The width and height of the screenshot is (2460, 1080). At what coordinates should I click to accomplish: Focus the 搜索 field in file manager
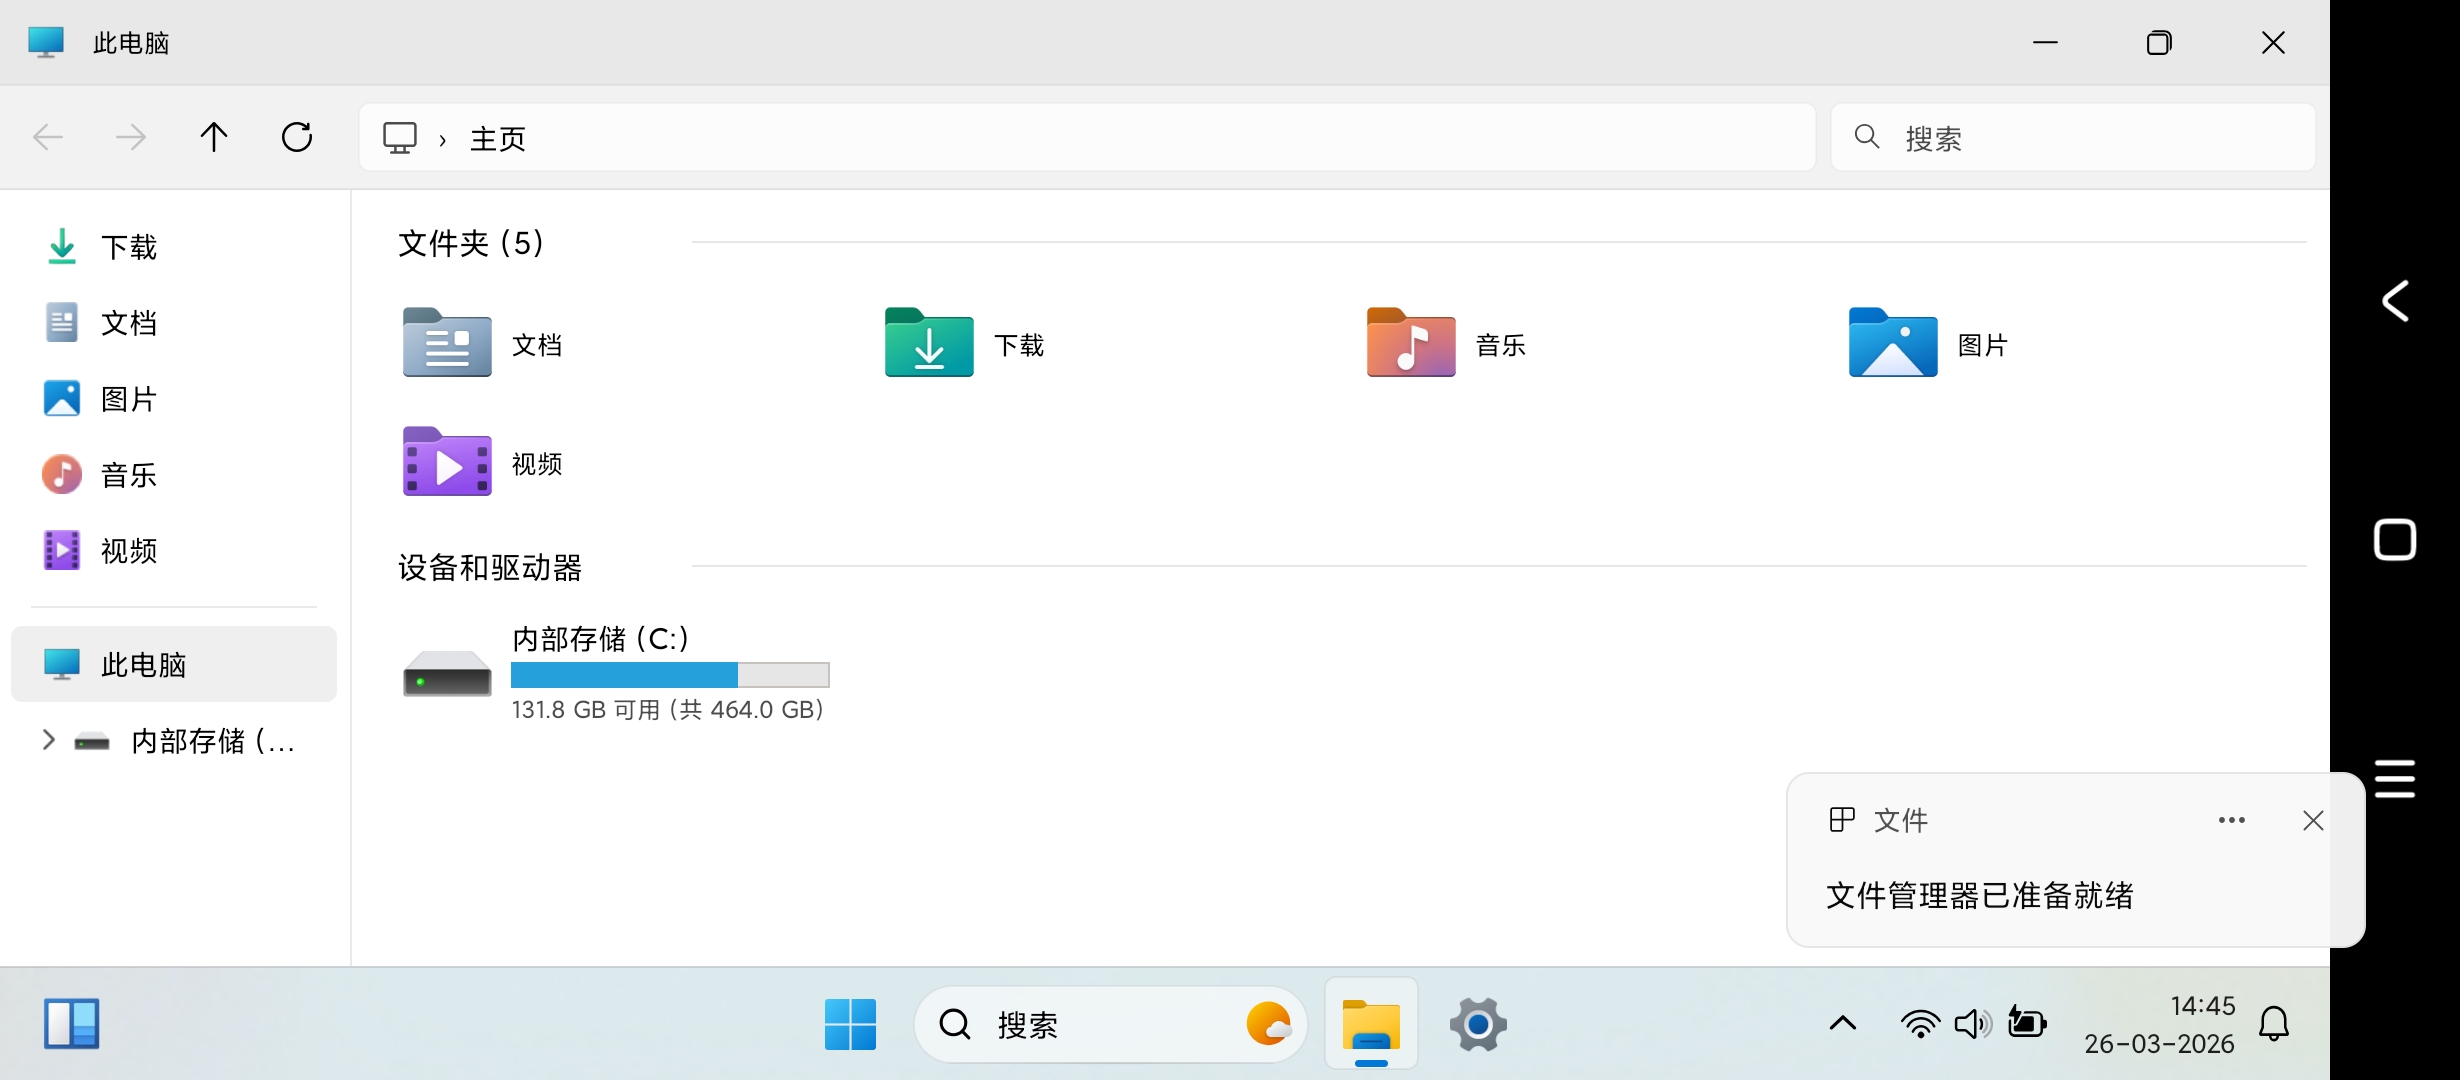pyautogui.click(x=2073, y=137)
